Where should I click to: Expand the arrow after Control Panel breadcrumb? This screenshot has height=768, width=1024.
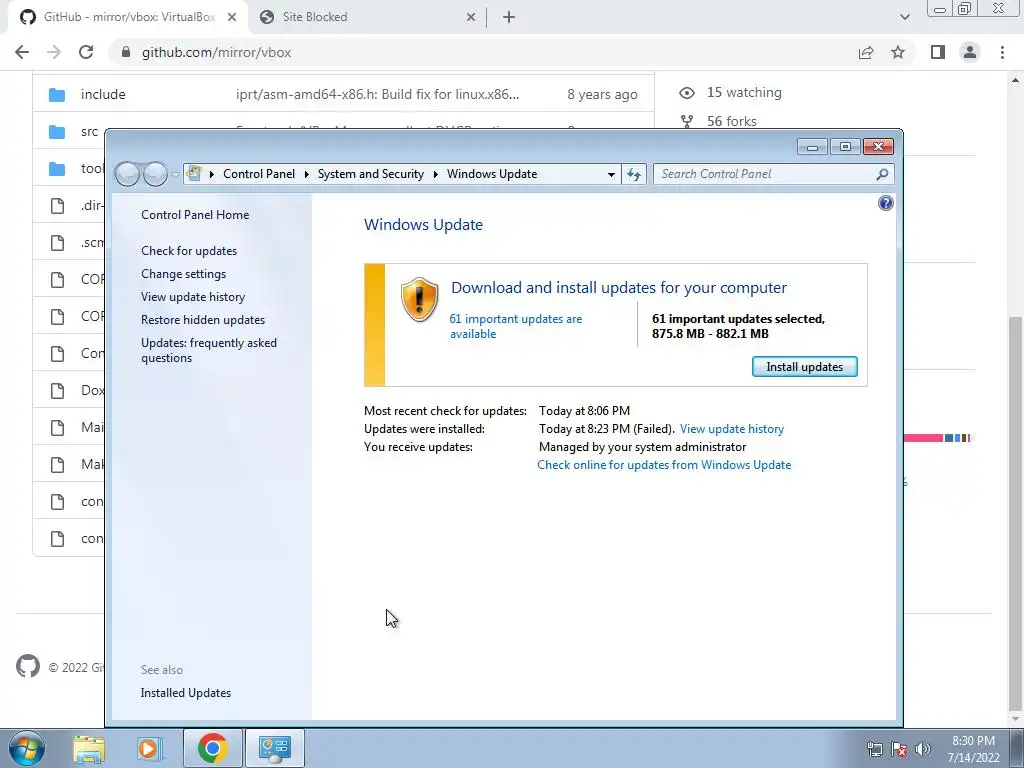(306, 174)
